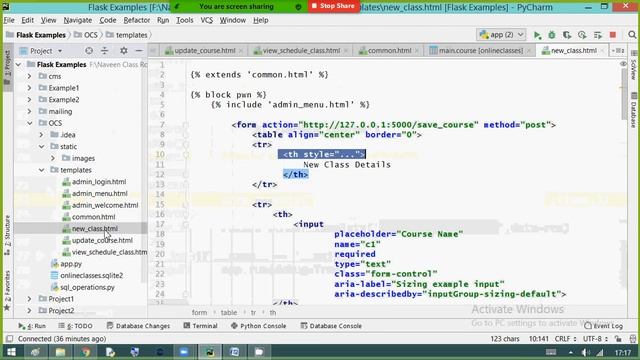Viewport: 640px width, 360px height.
Task: Open the Python Console tool window
Action: pos(258,326)
